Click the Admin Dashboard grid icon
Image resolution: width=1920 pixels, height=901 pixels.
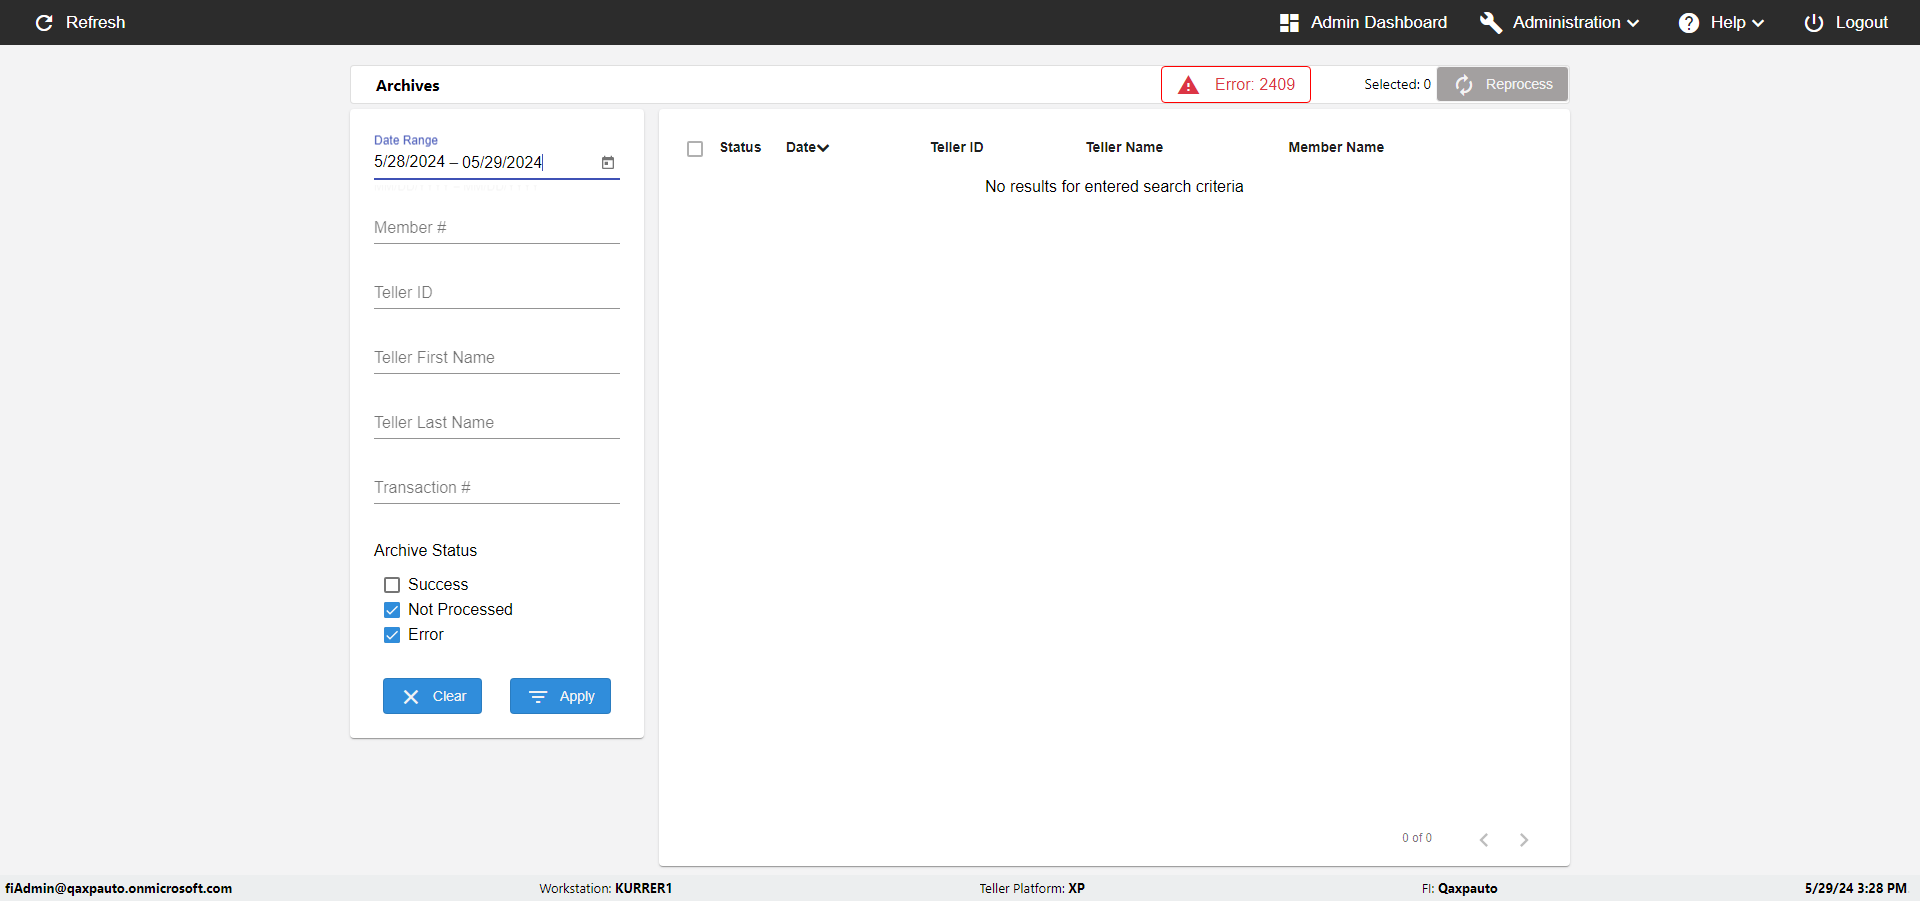[x=1289, y=22]
